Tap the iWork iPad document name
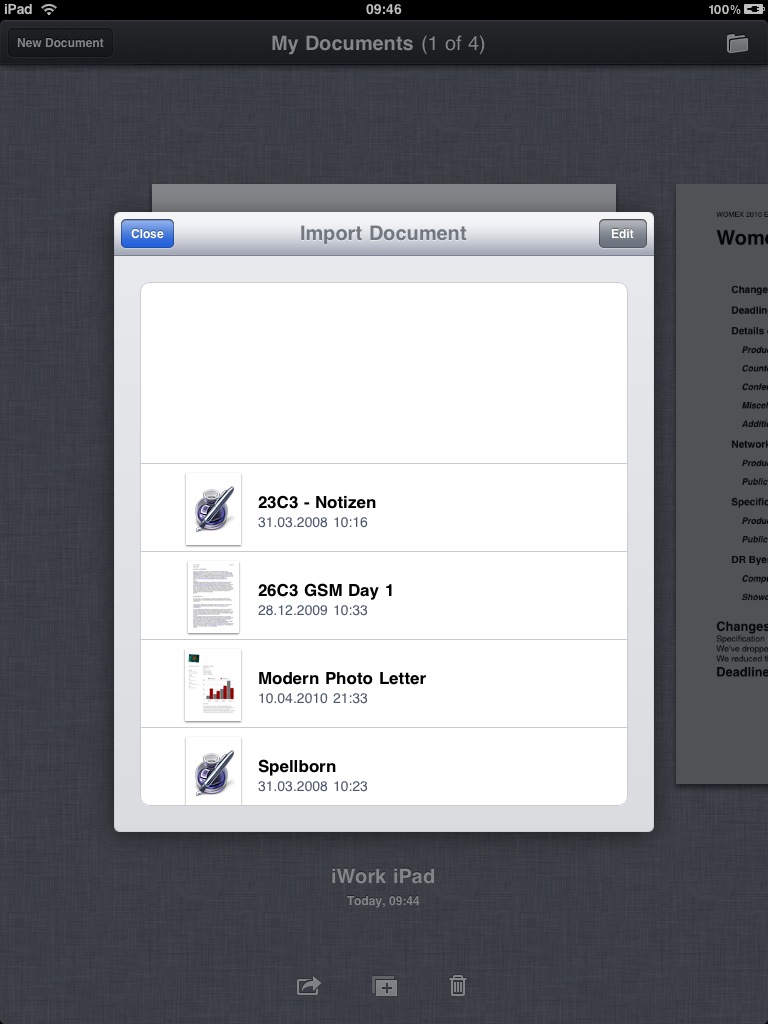 tap(383, 877)
